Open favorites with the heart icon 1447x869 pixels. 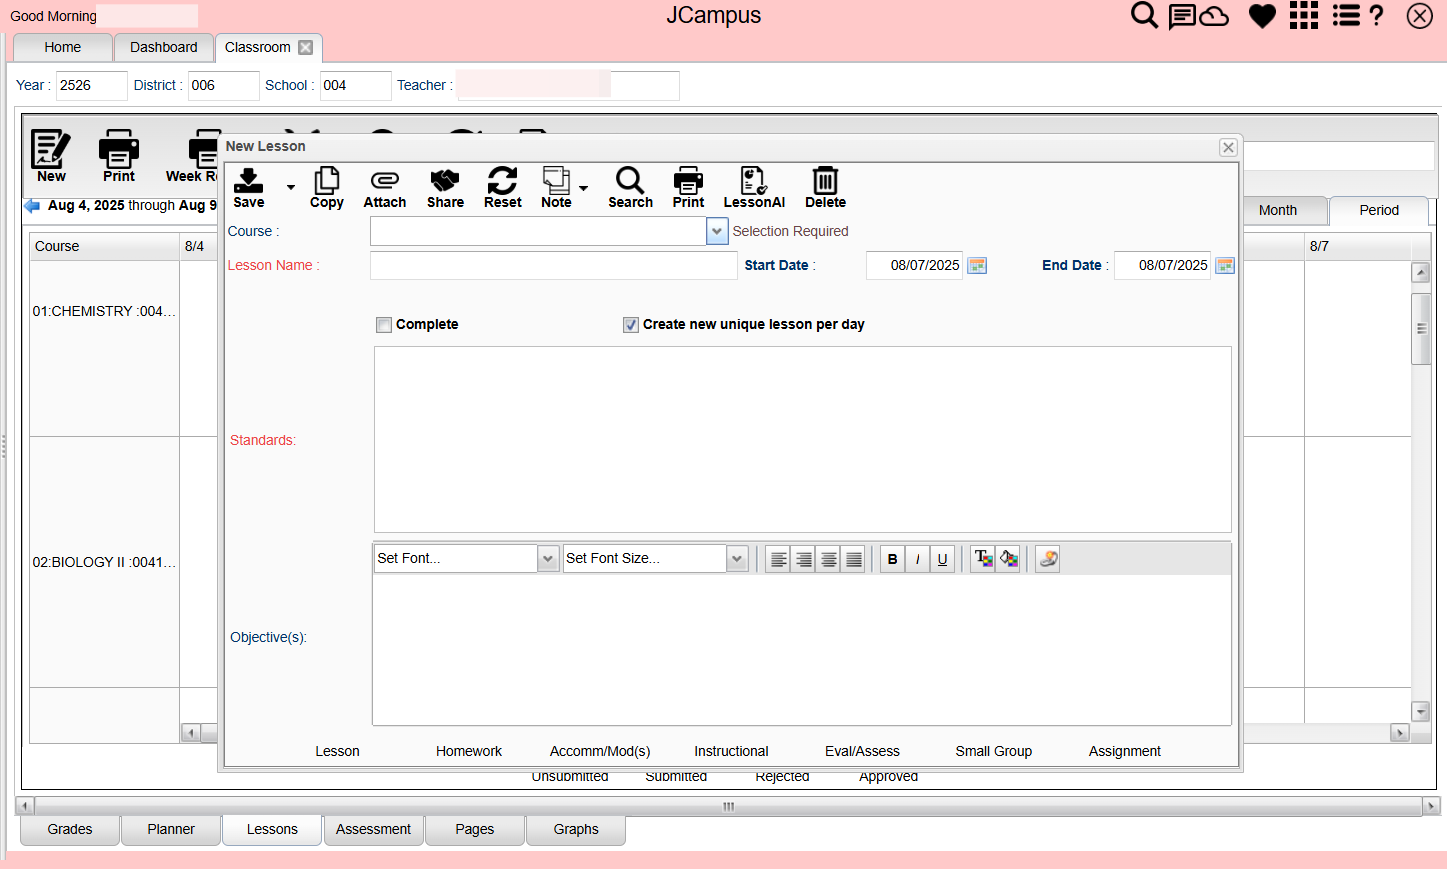(1262, 16)
